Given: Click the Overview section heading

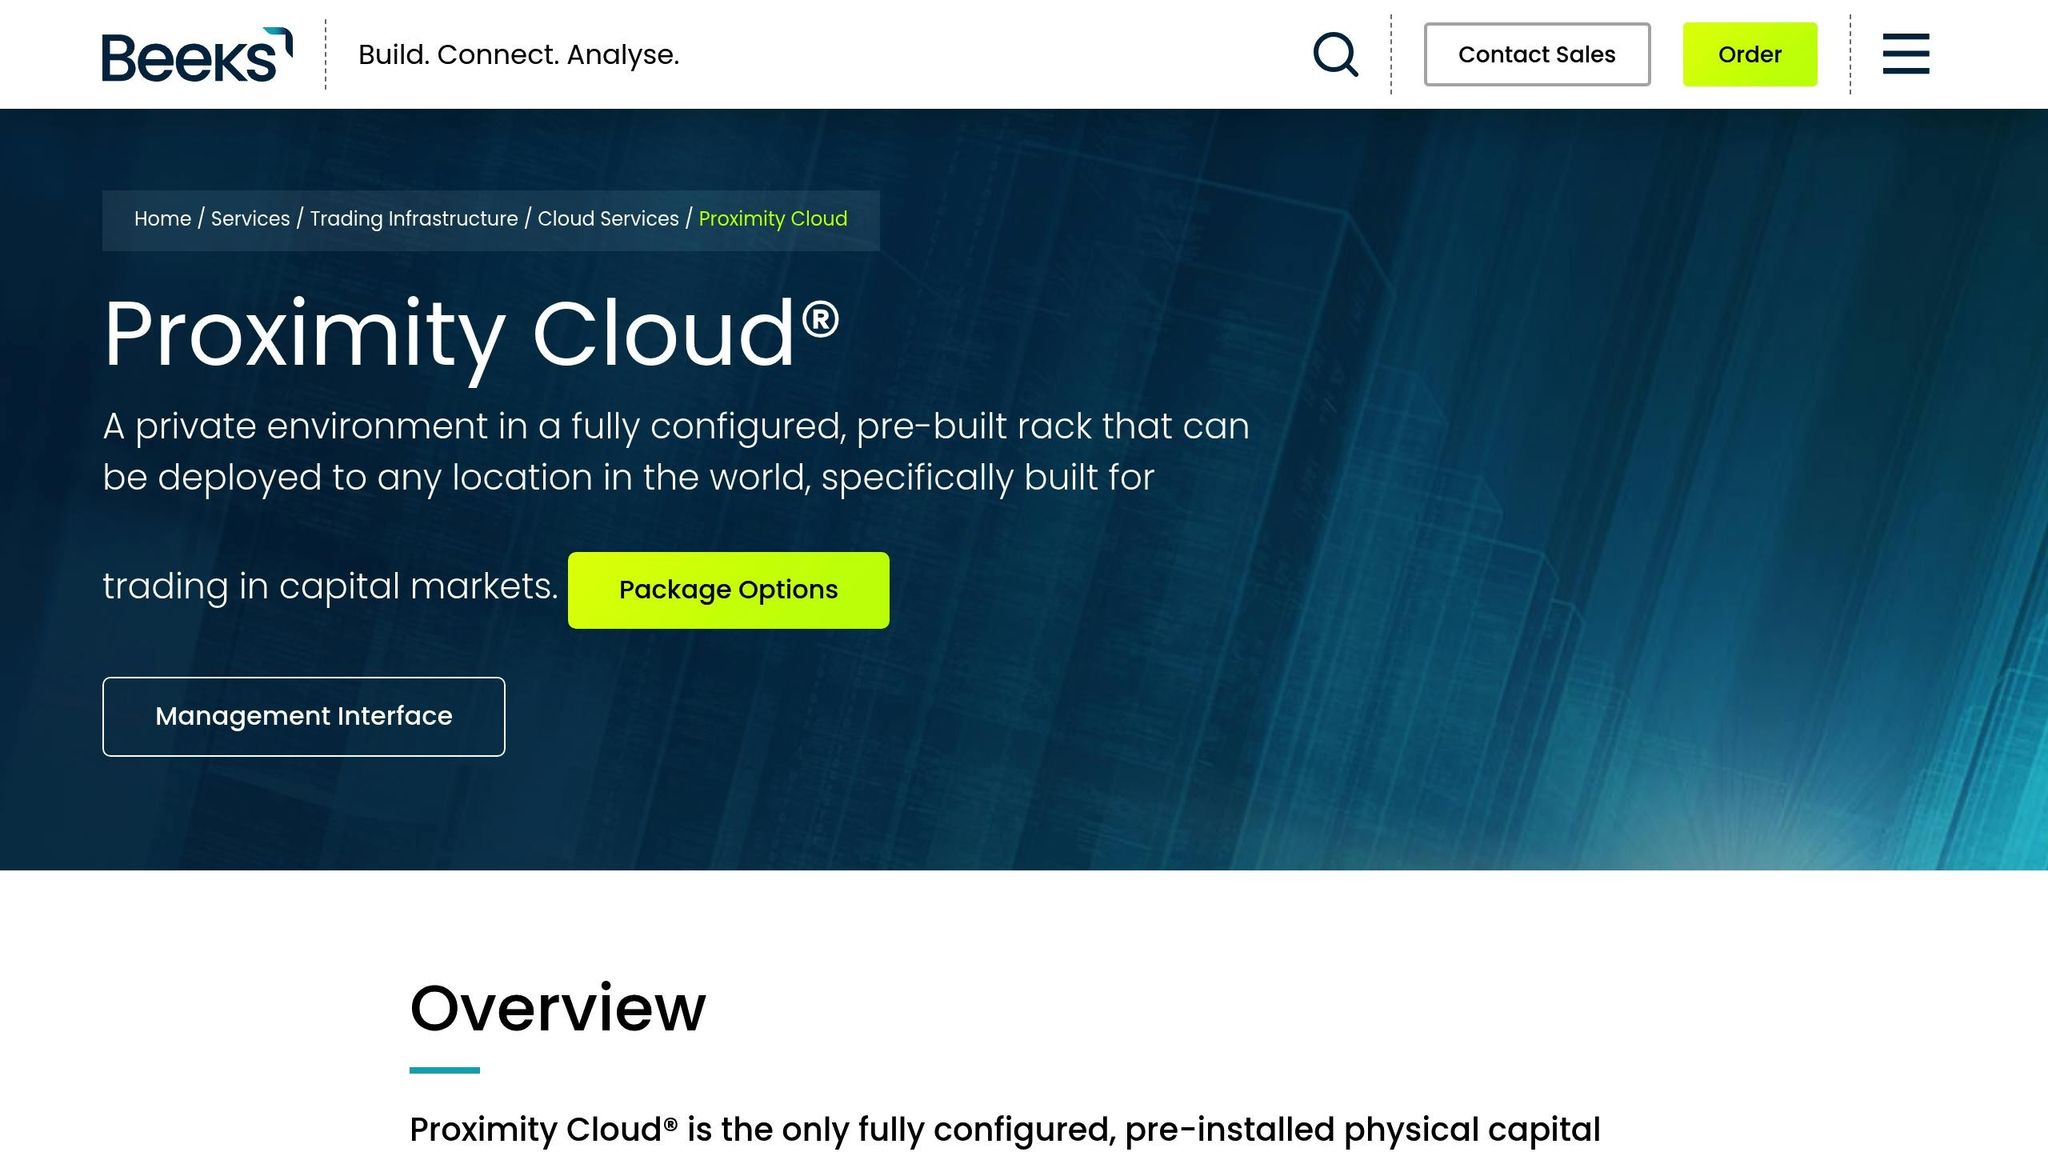Looking at the screenshot, I should click(x=557, y=1008).
